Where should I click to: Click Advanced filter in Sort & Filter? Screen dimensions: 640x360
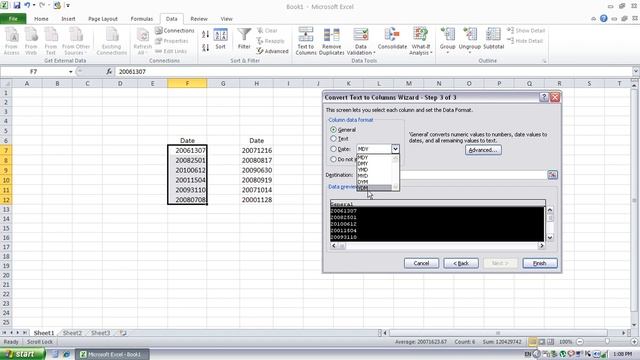pyautogui.click(x=272, y=51)
